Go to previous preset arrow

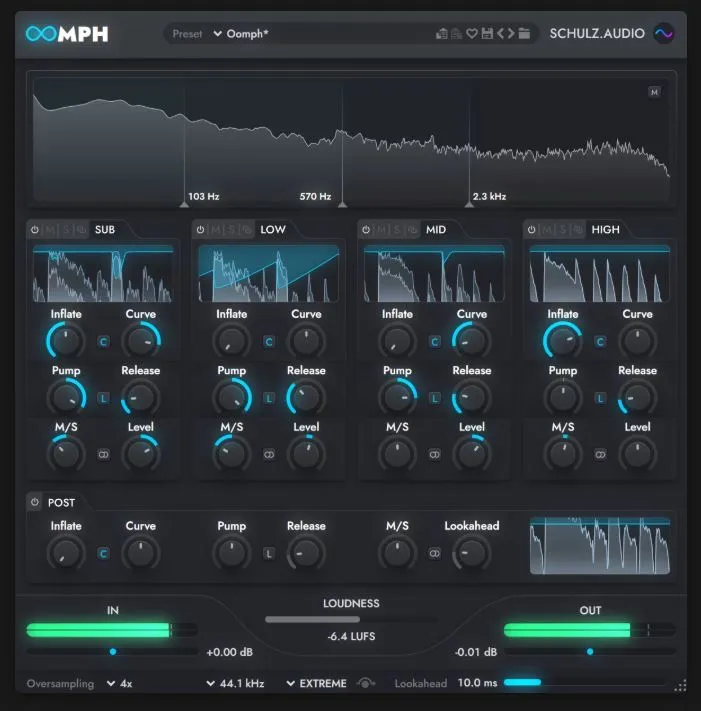click(x=501, y=34)
